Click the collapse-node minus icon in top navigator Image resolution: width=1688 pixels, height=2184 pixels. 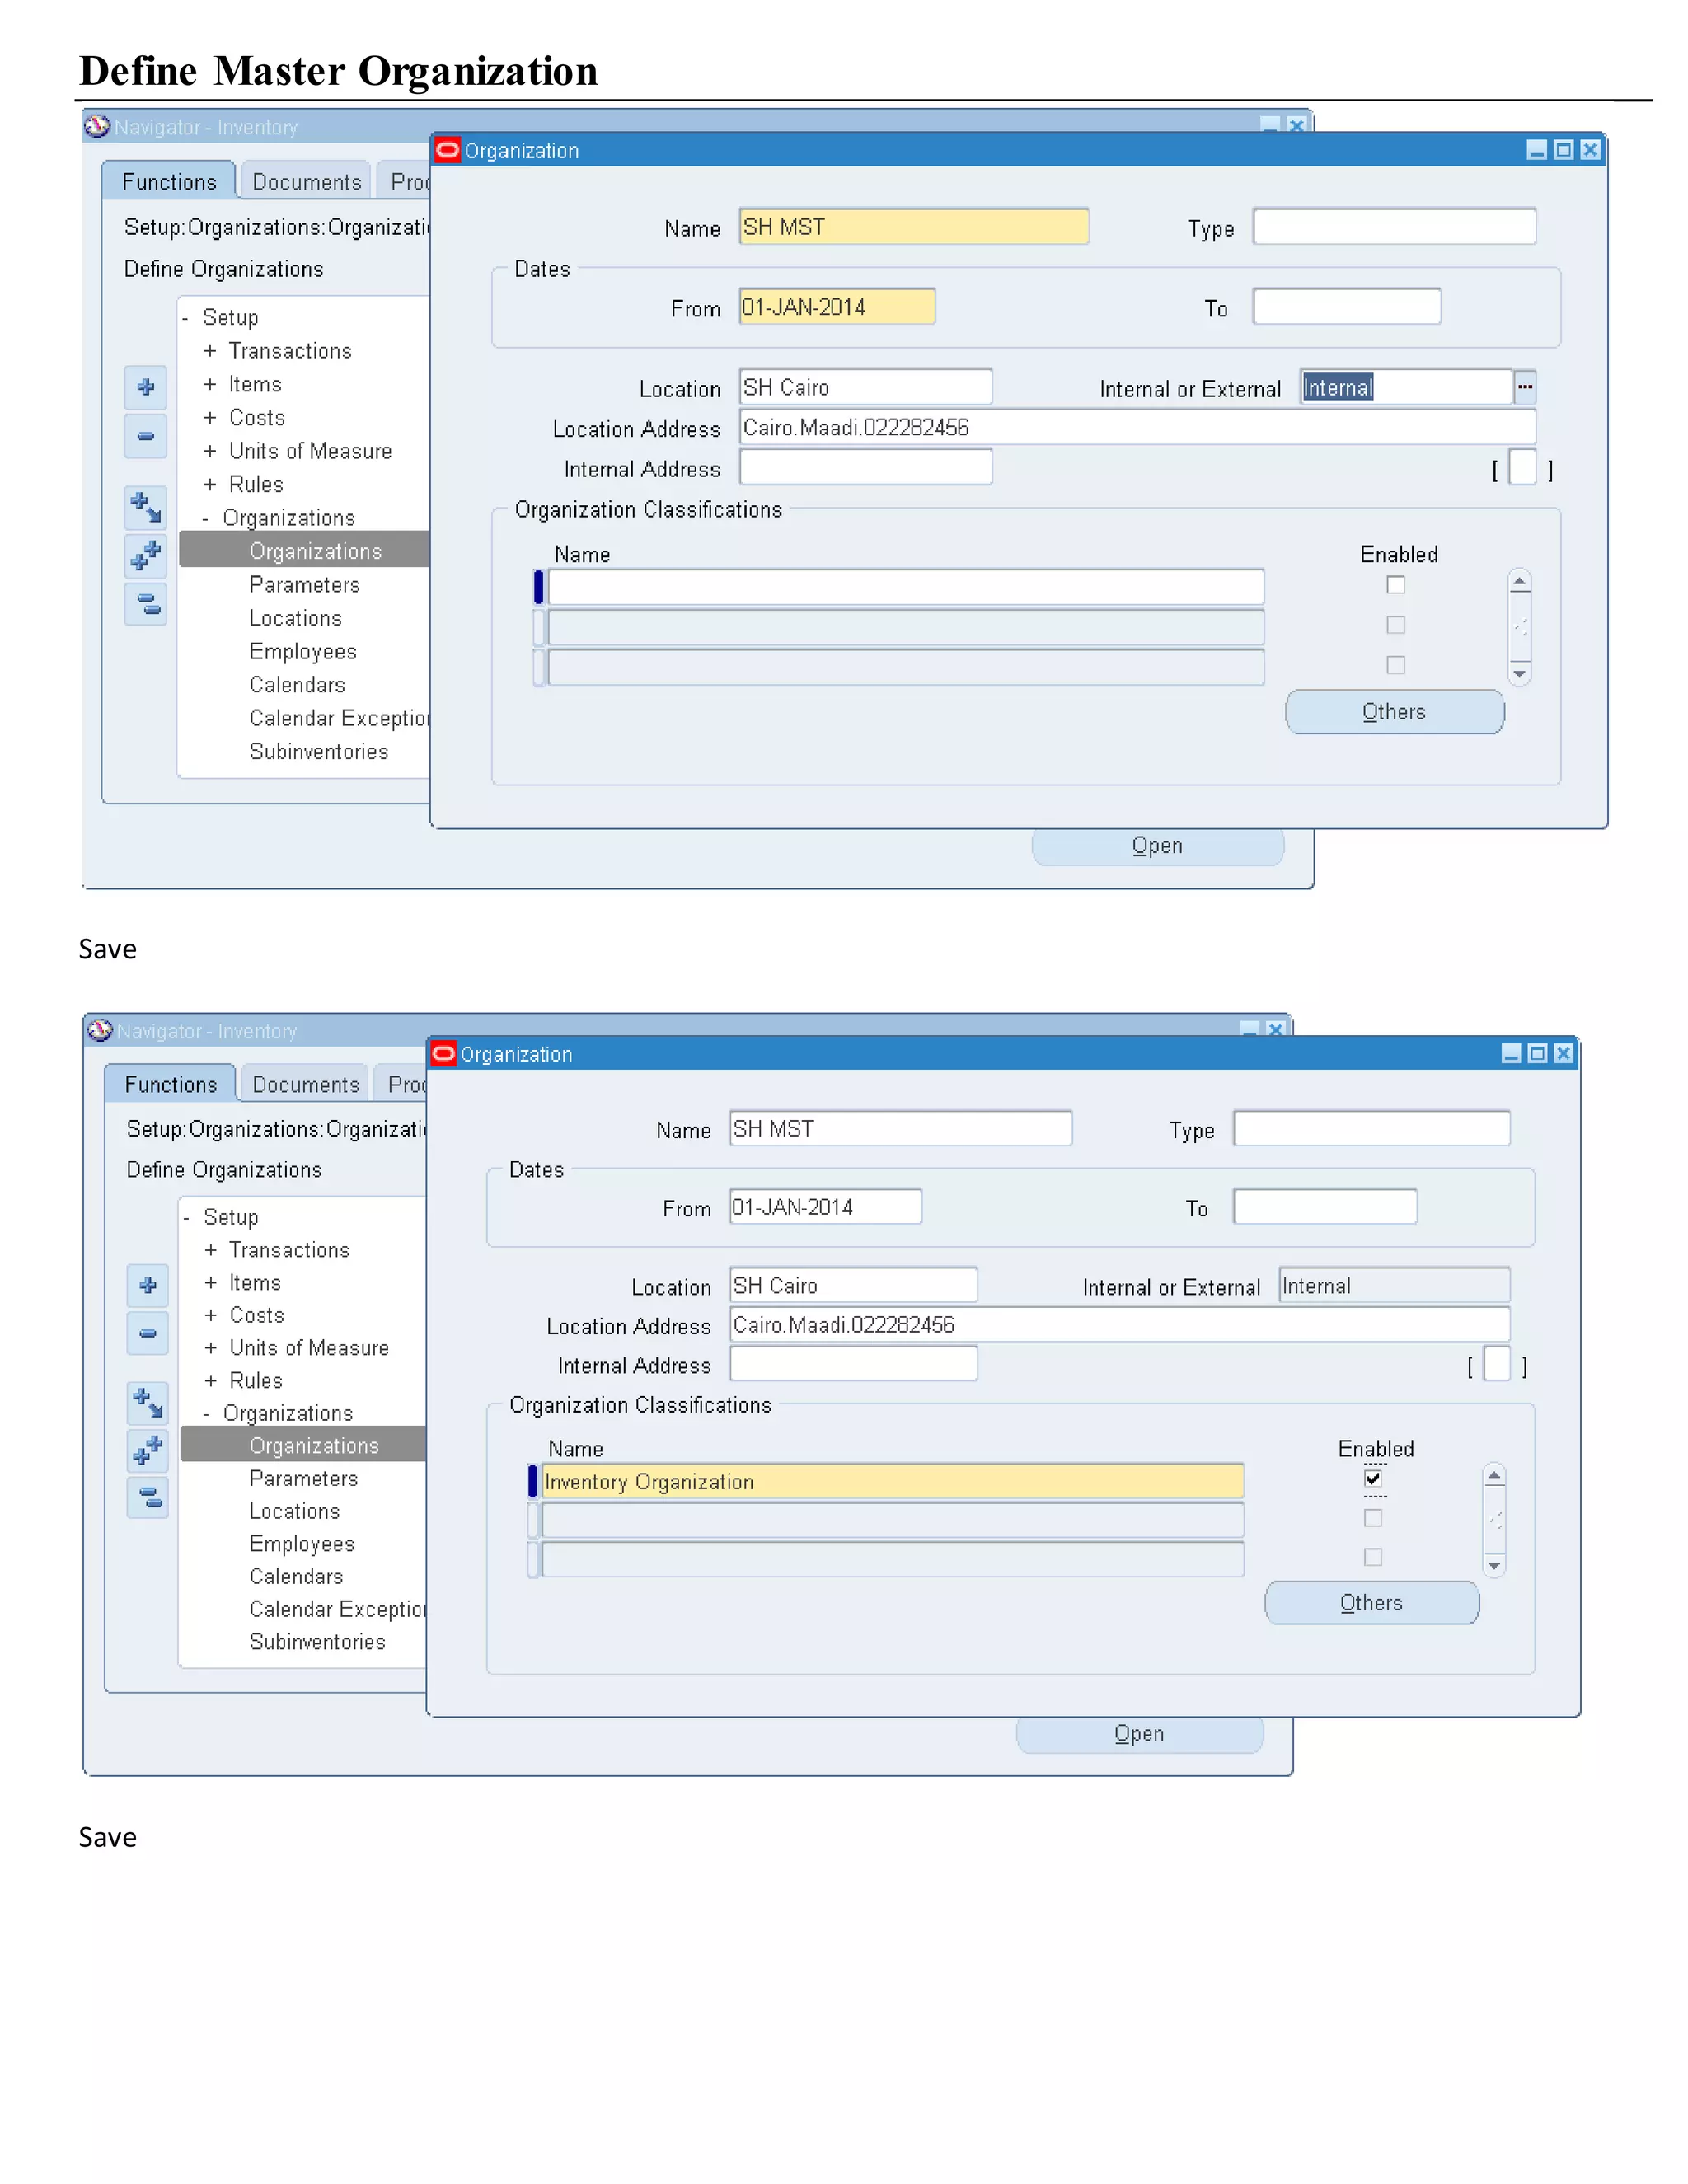click(146, 436)
